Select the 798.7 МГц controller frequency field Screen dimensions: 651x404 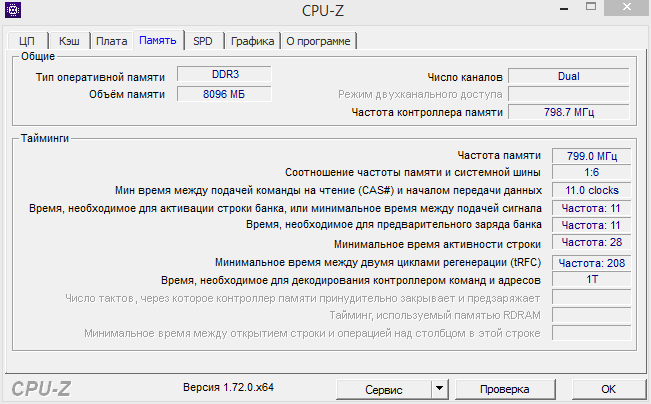pos(569,112)
